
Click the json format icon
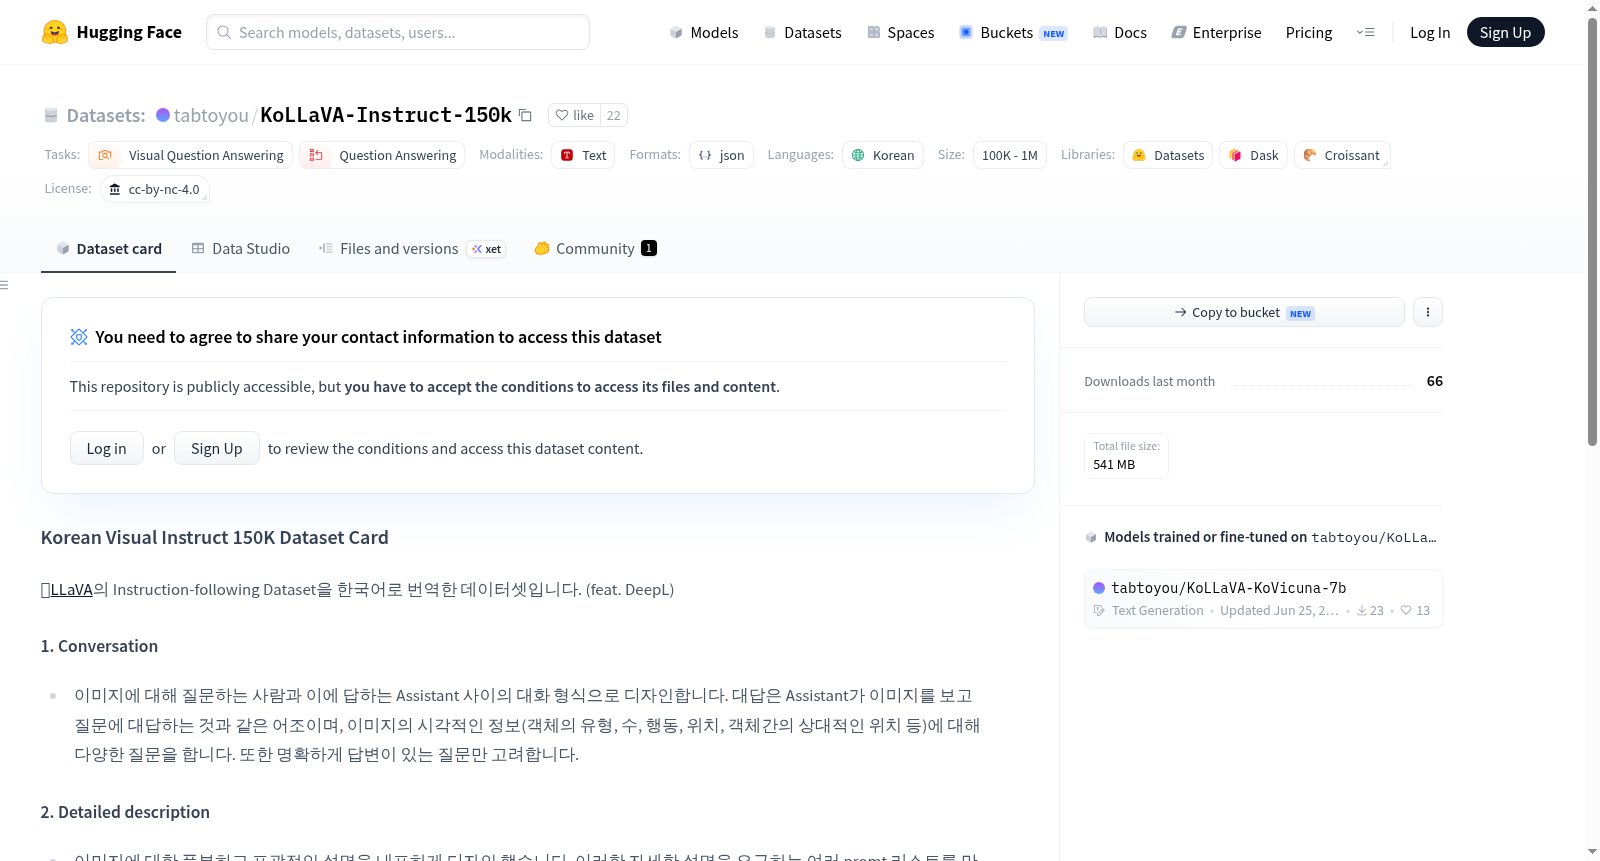pyautogui.click(x=705, y=155)
